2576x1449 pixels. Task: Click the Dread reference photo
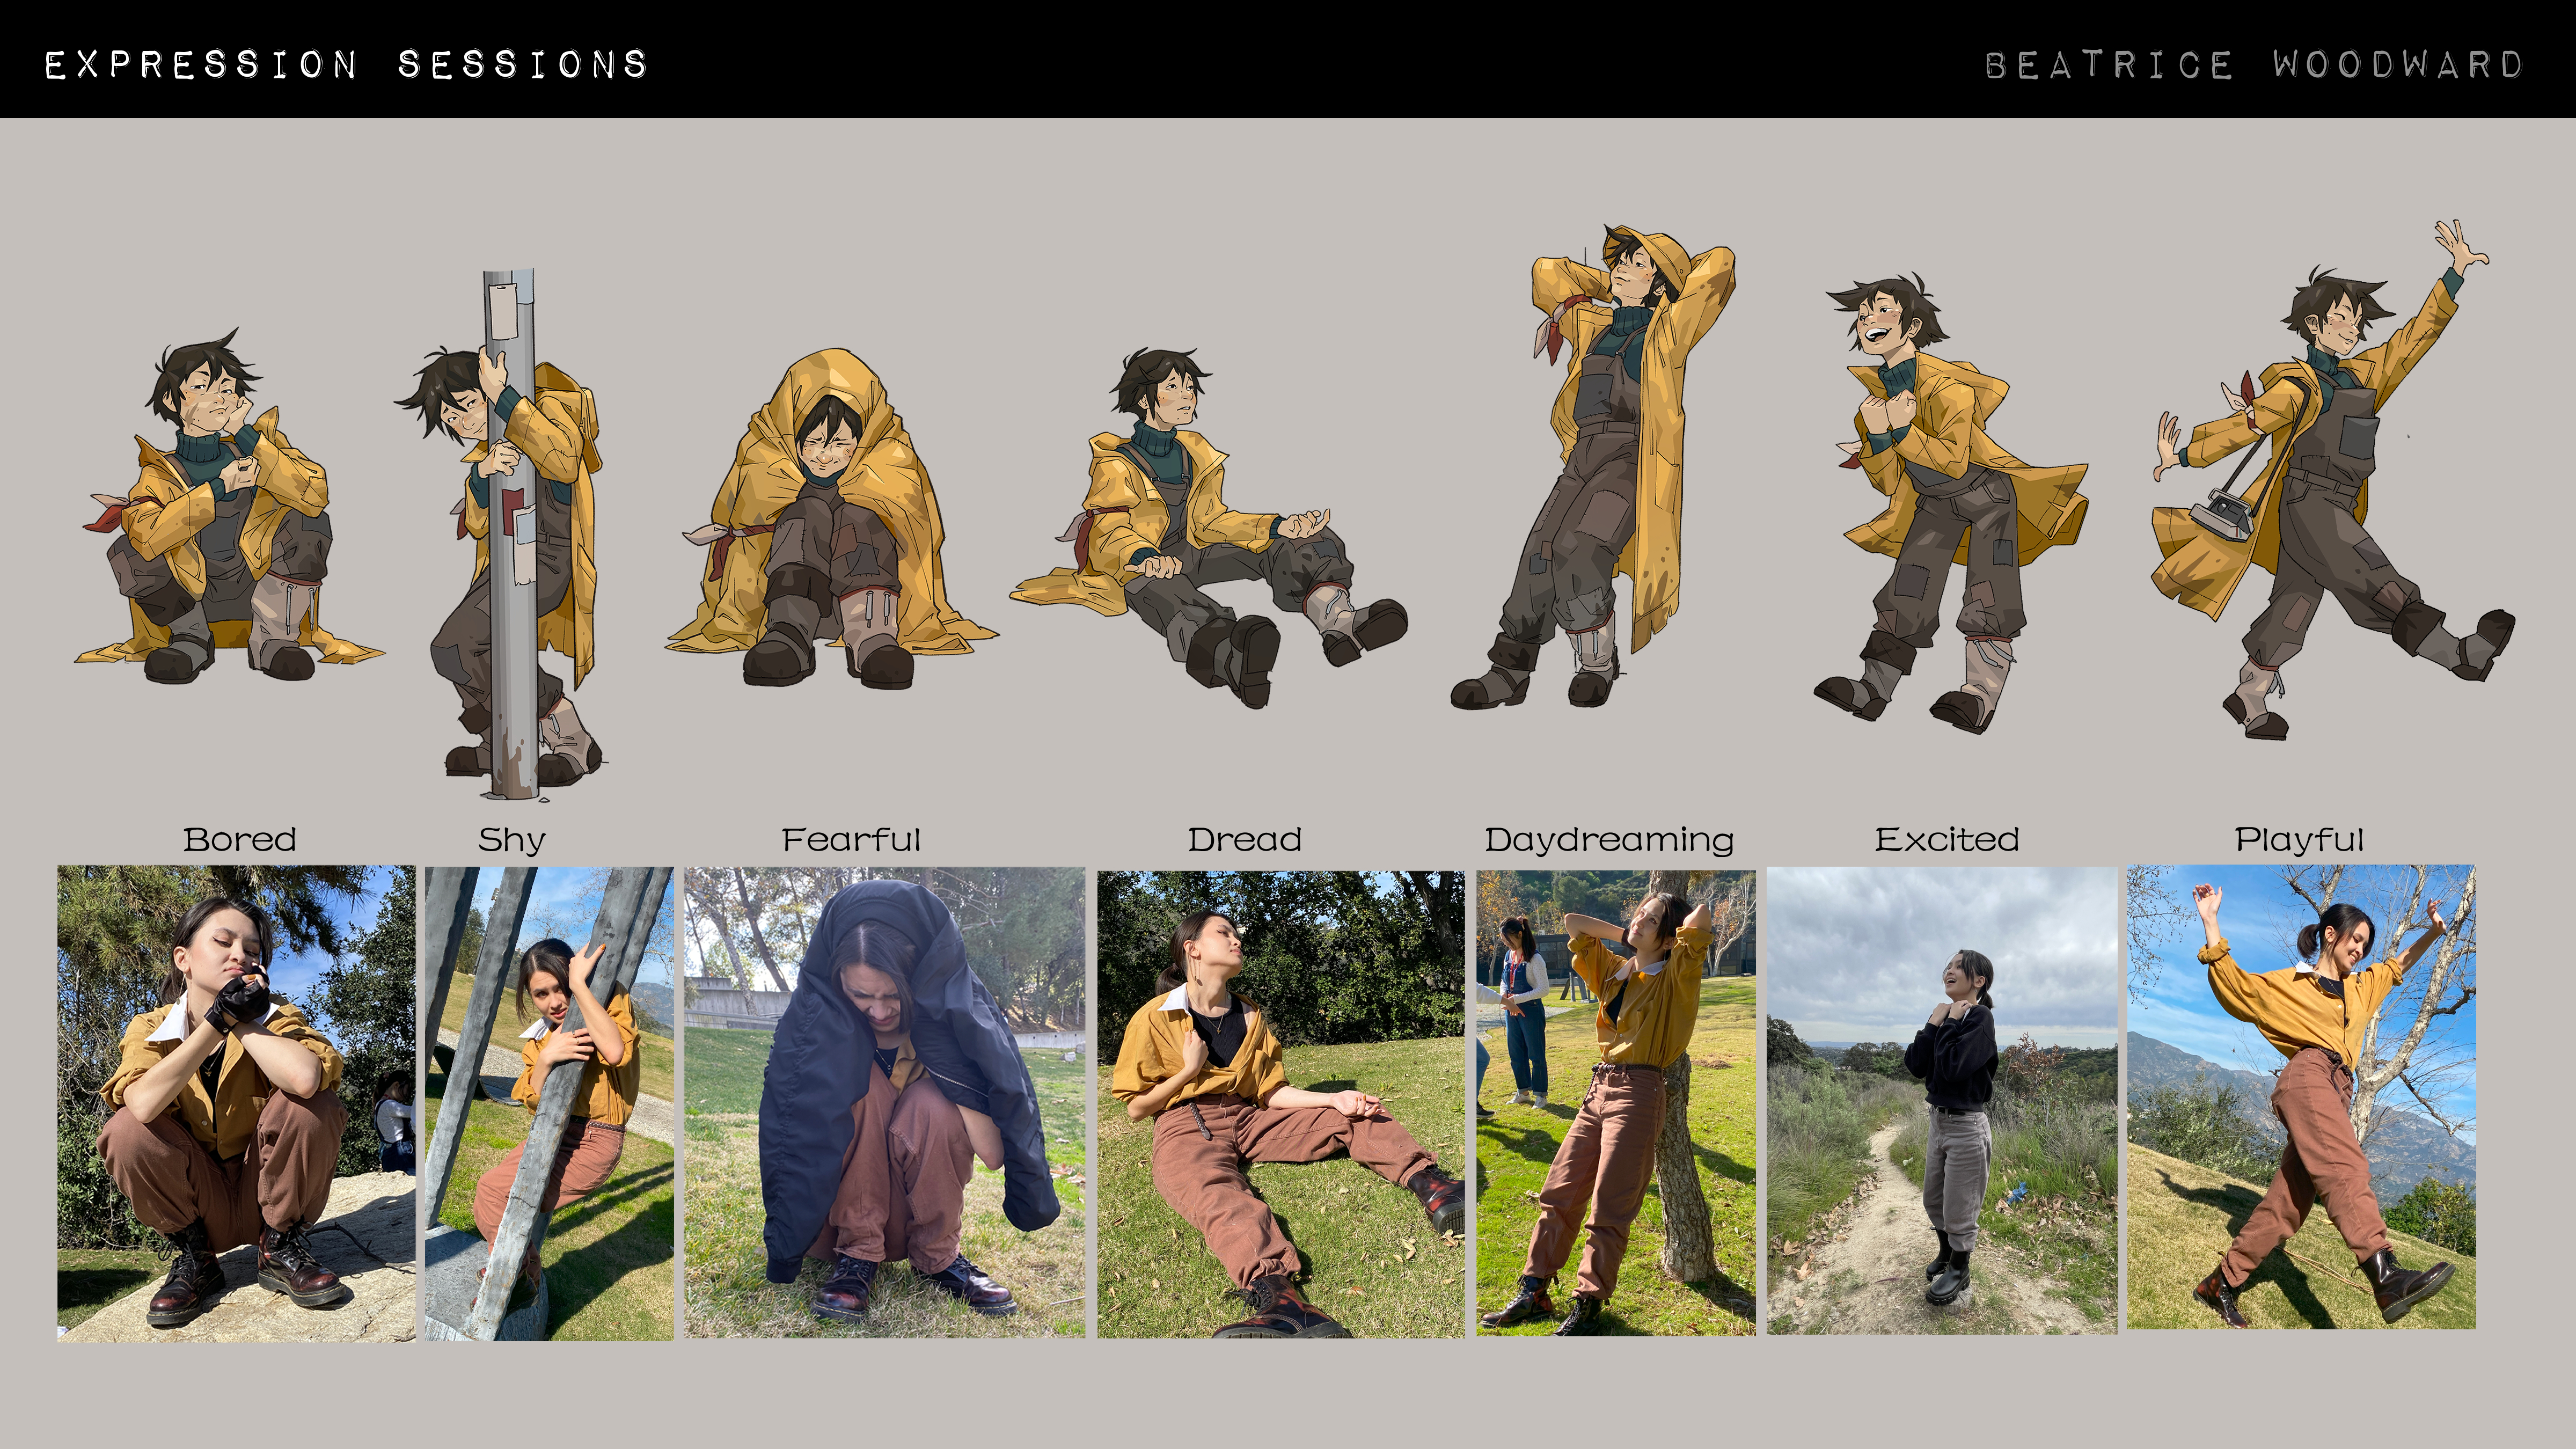[x=1280, y=1104]
